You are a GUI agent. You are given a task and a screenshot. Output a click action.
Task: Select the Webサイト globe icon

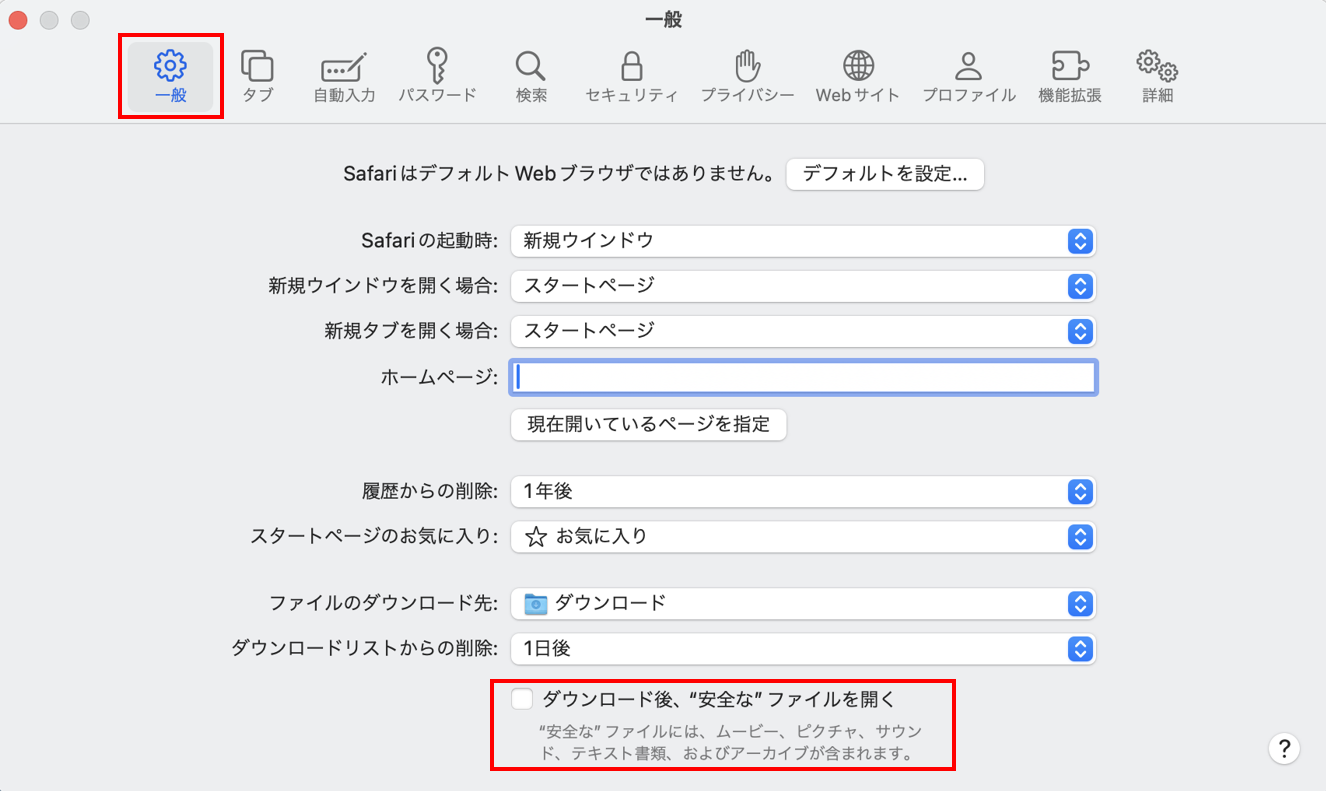[x=857, y=75]
